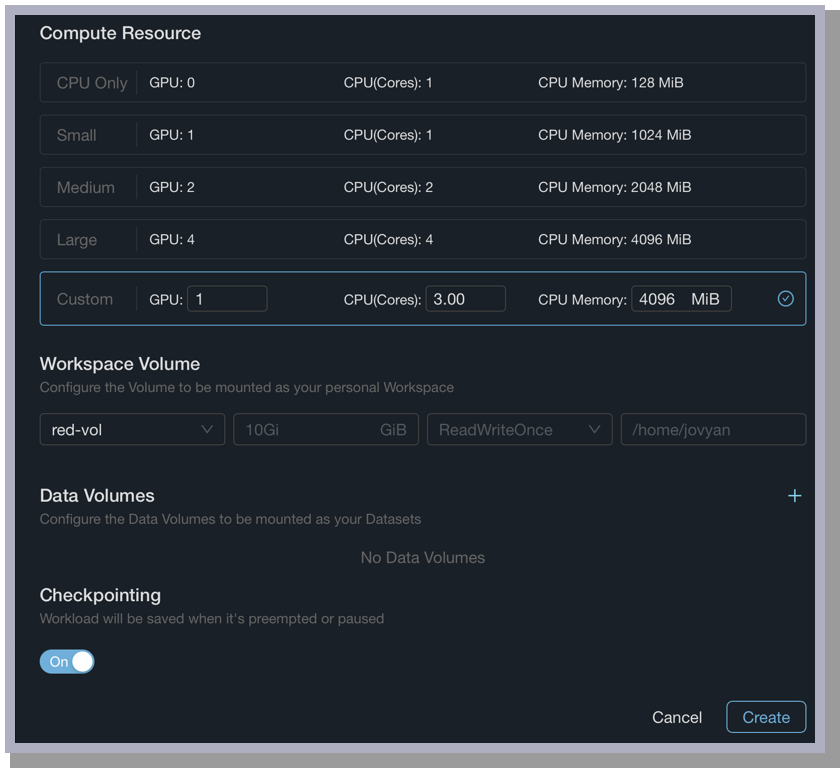Choose the Medium compute resource preset
Viewport: 840px width, 768px height.
tap(86, 187)
